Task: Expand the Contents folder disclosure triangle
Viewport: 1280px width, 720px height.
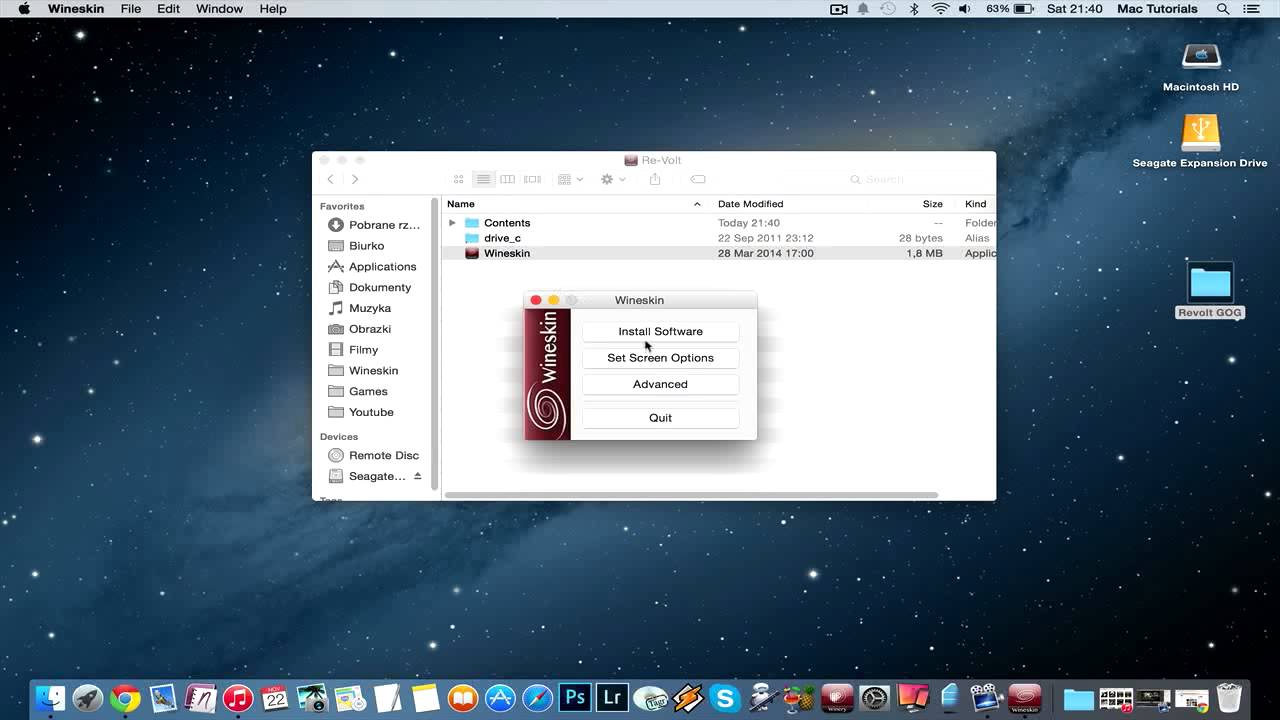Action: click(452, 223)
